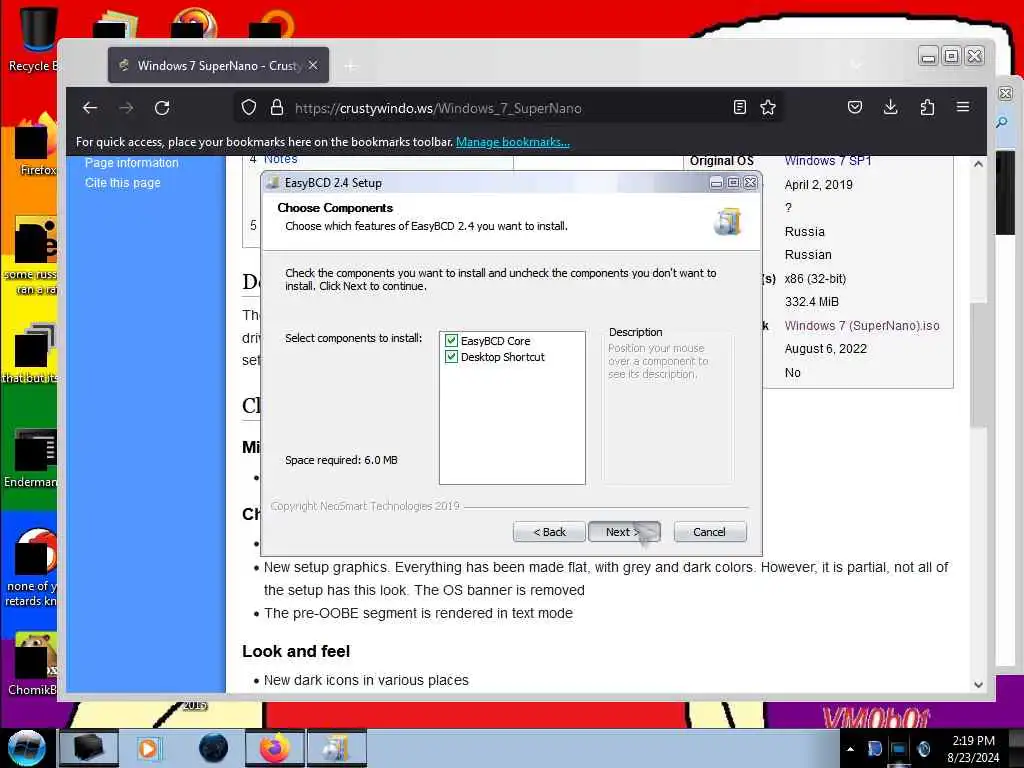The image size is (1024, 768).
Task: Select the 'Russian' language value text
Action: pos(808,255)
